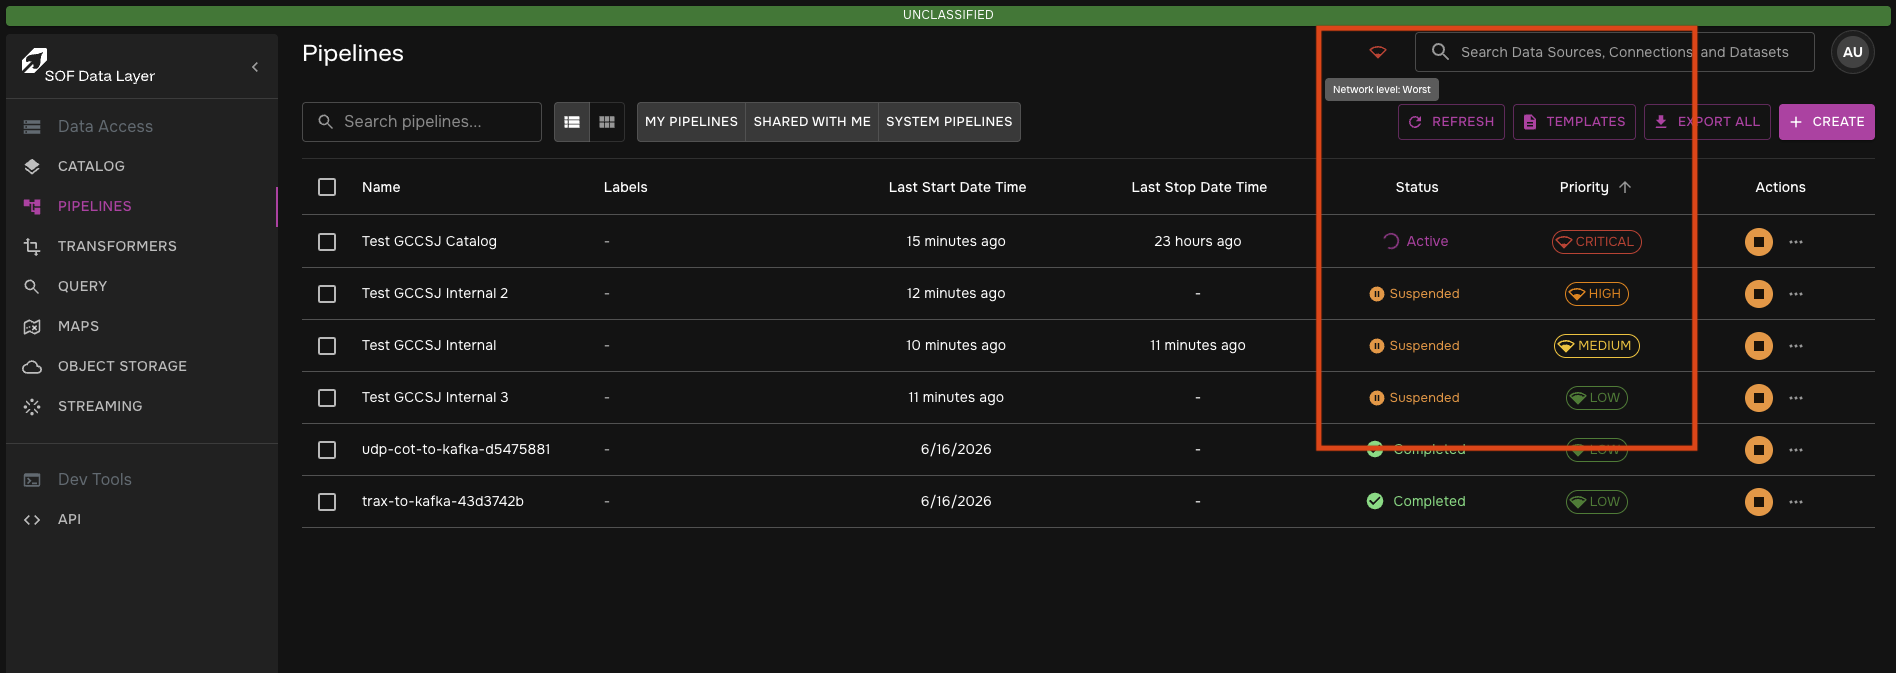
Task: Sort by the Priority column arrow
Action: (x=1625, y=187)
